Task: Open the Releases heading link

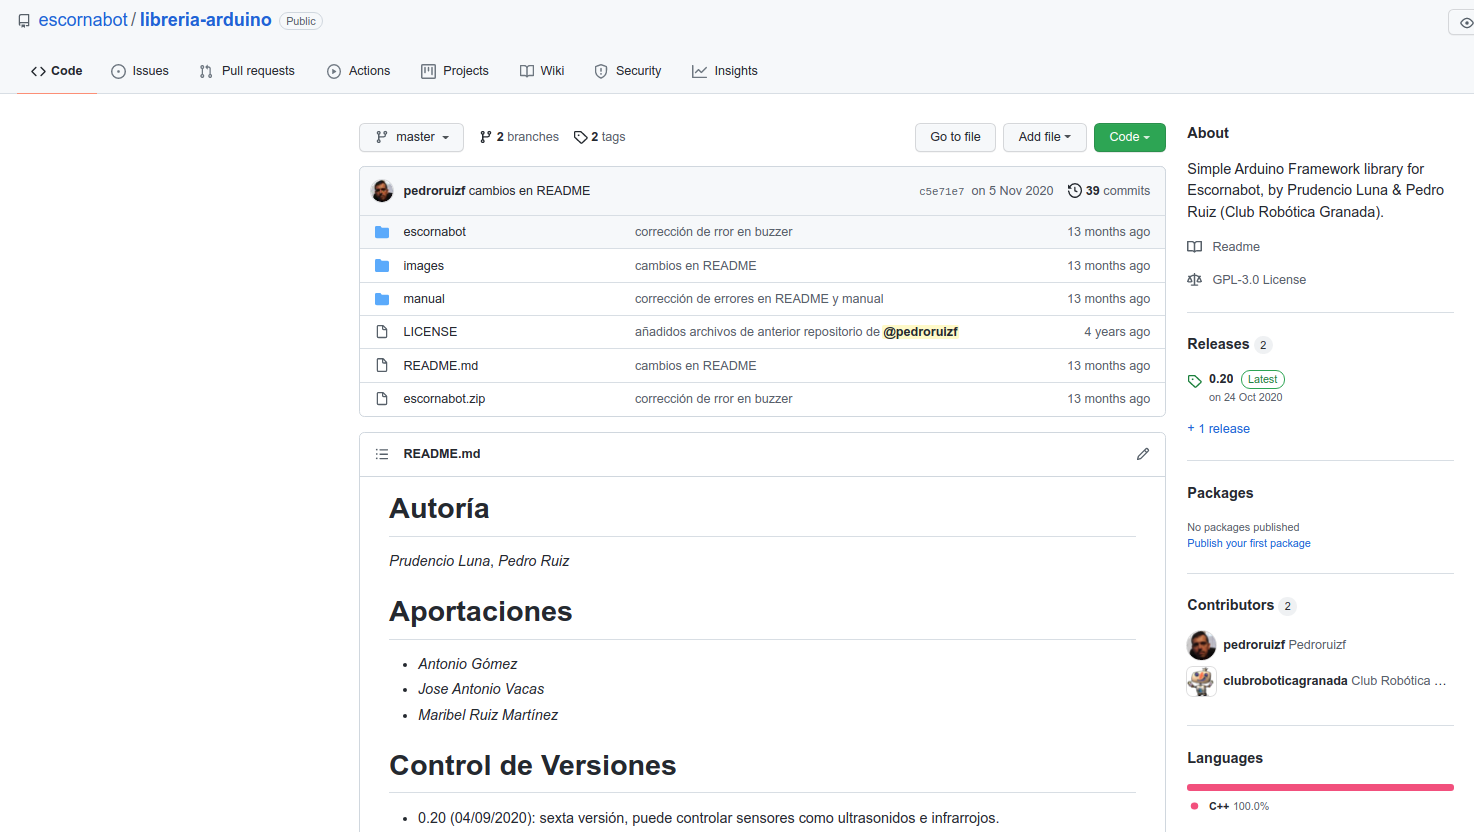Action: pyautogui.click(x=1218, y=344)
